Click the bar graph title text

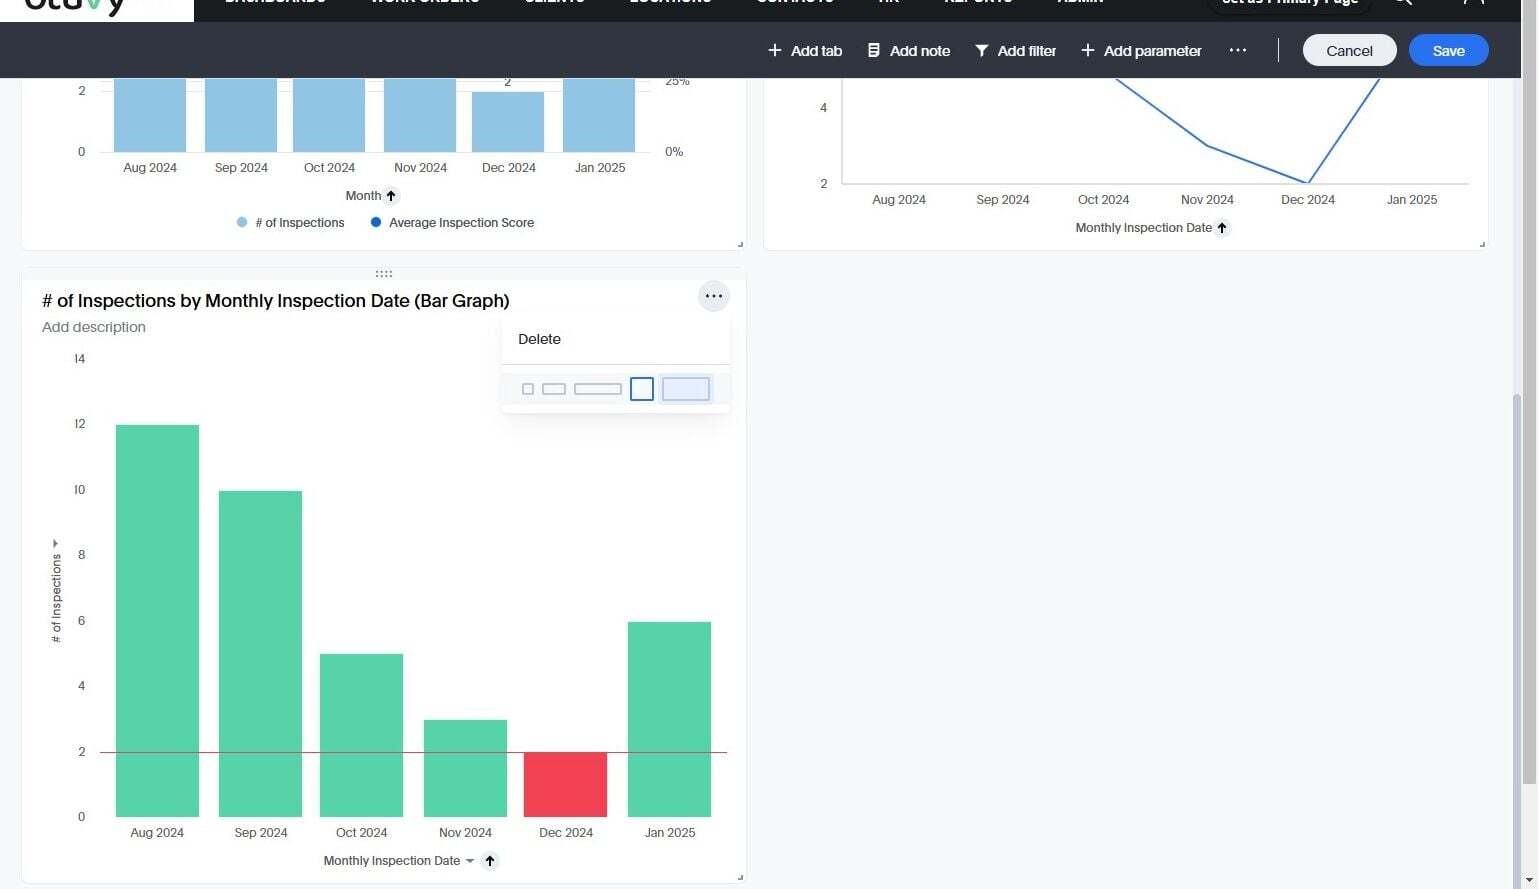[276, 301]
